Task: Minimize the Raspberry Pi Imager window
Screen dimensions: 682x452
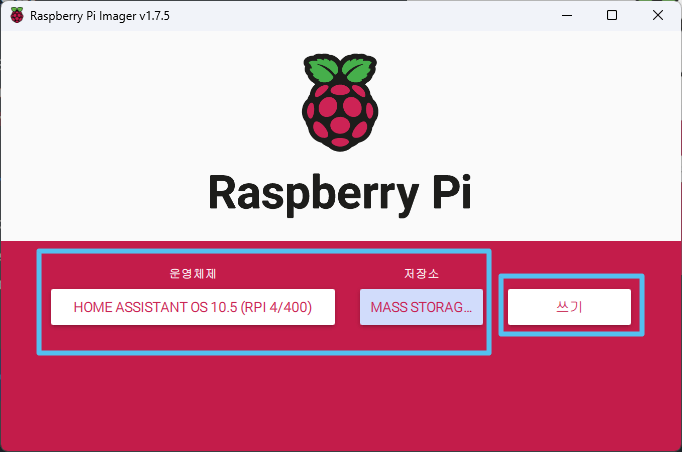Action: [x=567, y=16]
